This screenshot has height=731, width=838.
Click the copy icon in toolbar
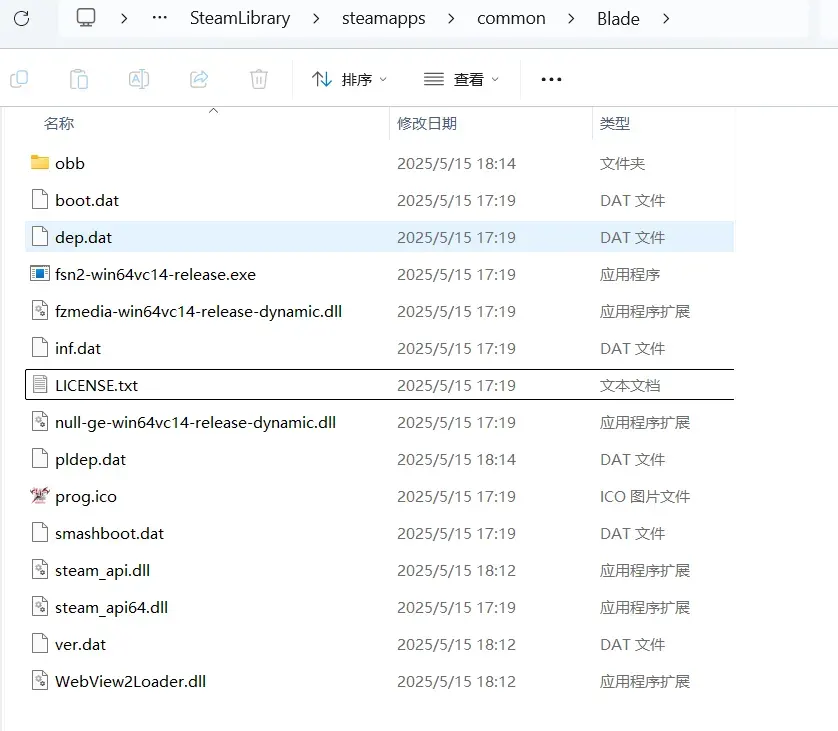(x=19, y=80)
